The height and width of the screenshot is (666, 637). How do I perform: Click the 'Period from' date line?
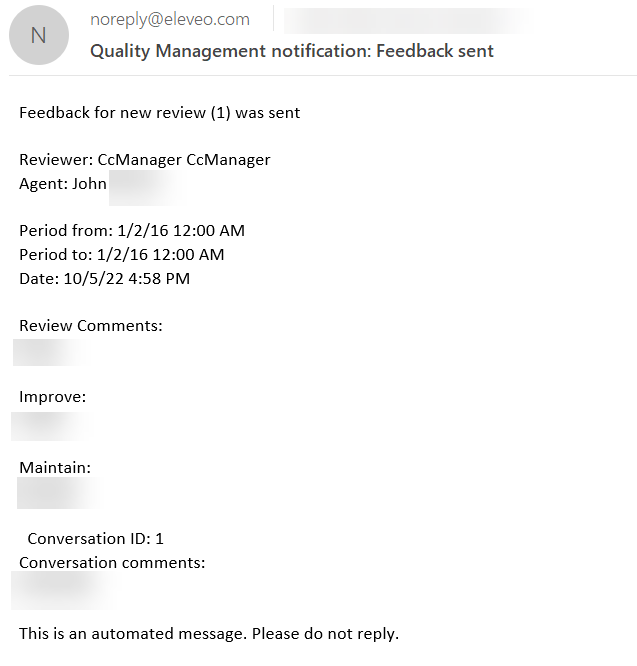click(131, 230)
